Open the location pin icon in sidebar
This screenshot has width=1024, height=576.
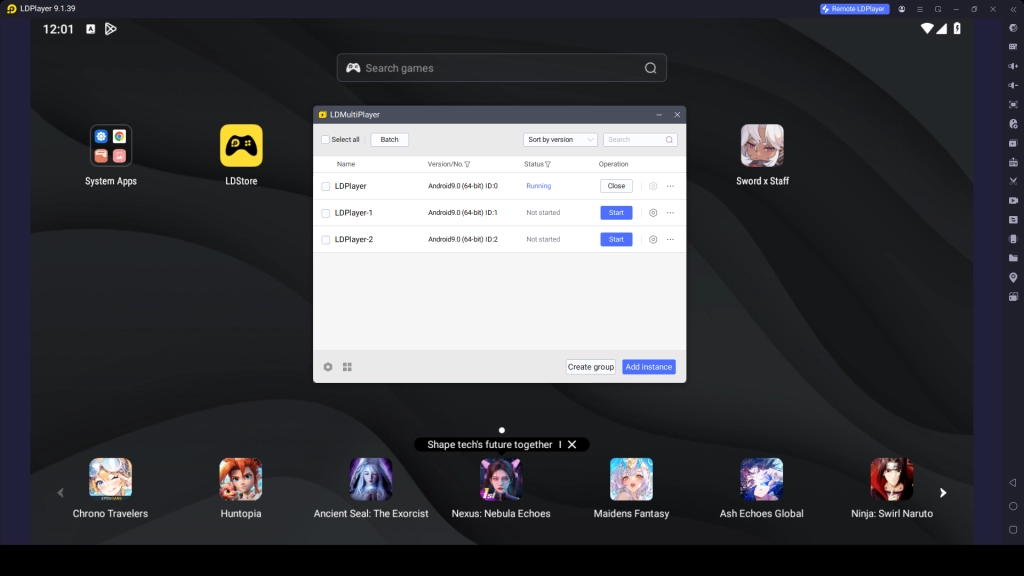point(1013,278)
